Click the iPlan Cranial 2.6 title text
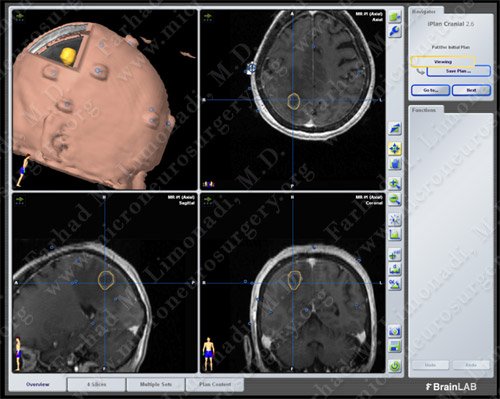 [x=451, y=24]
